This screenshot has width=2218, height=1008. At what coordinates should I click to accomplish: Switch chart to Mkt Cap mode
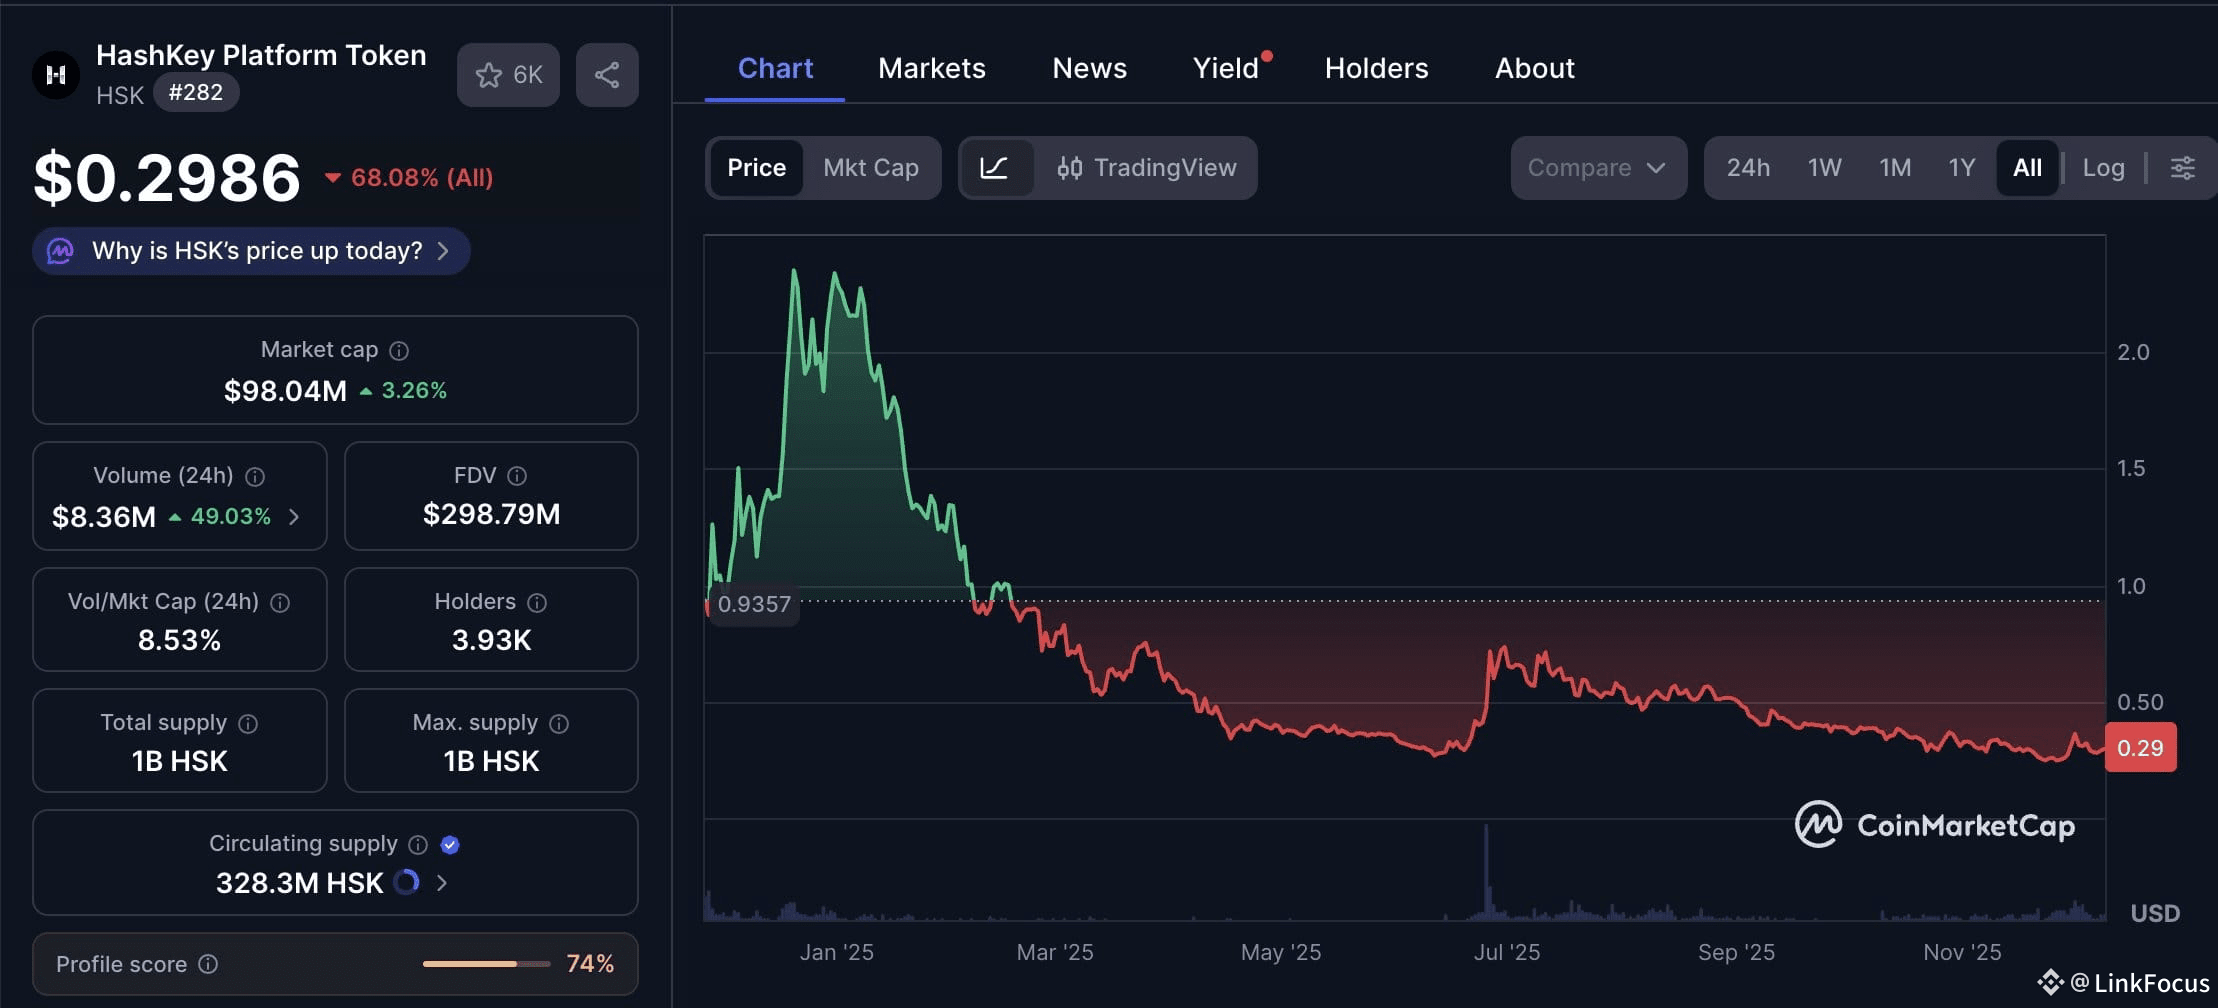point(871,168)
